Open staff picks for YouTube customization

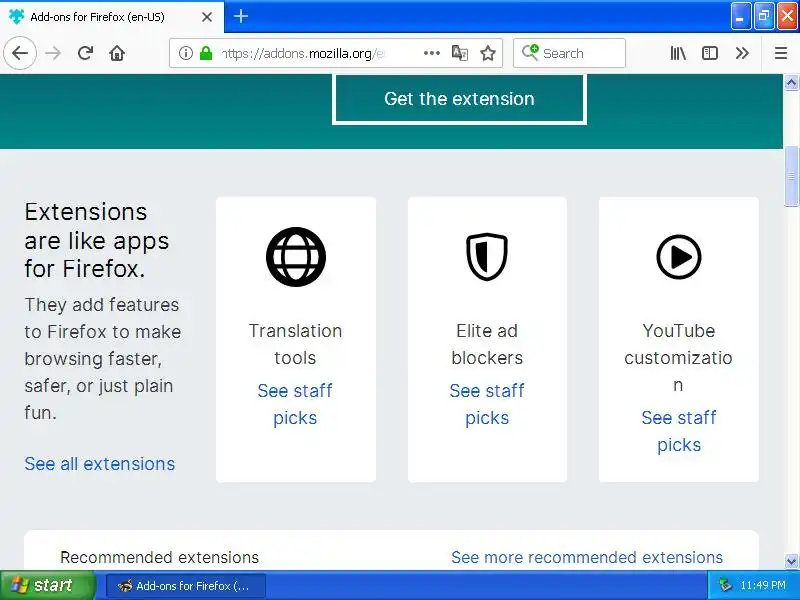coord(679,431)
